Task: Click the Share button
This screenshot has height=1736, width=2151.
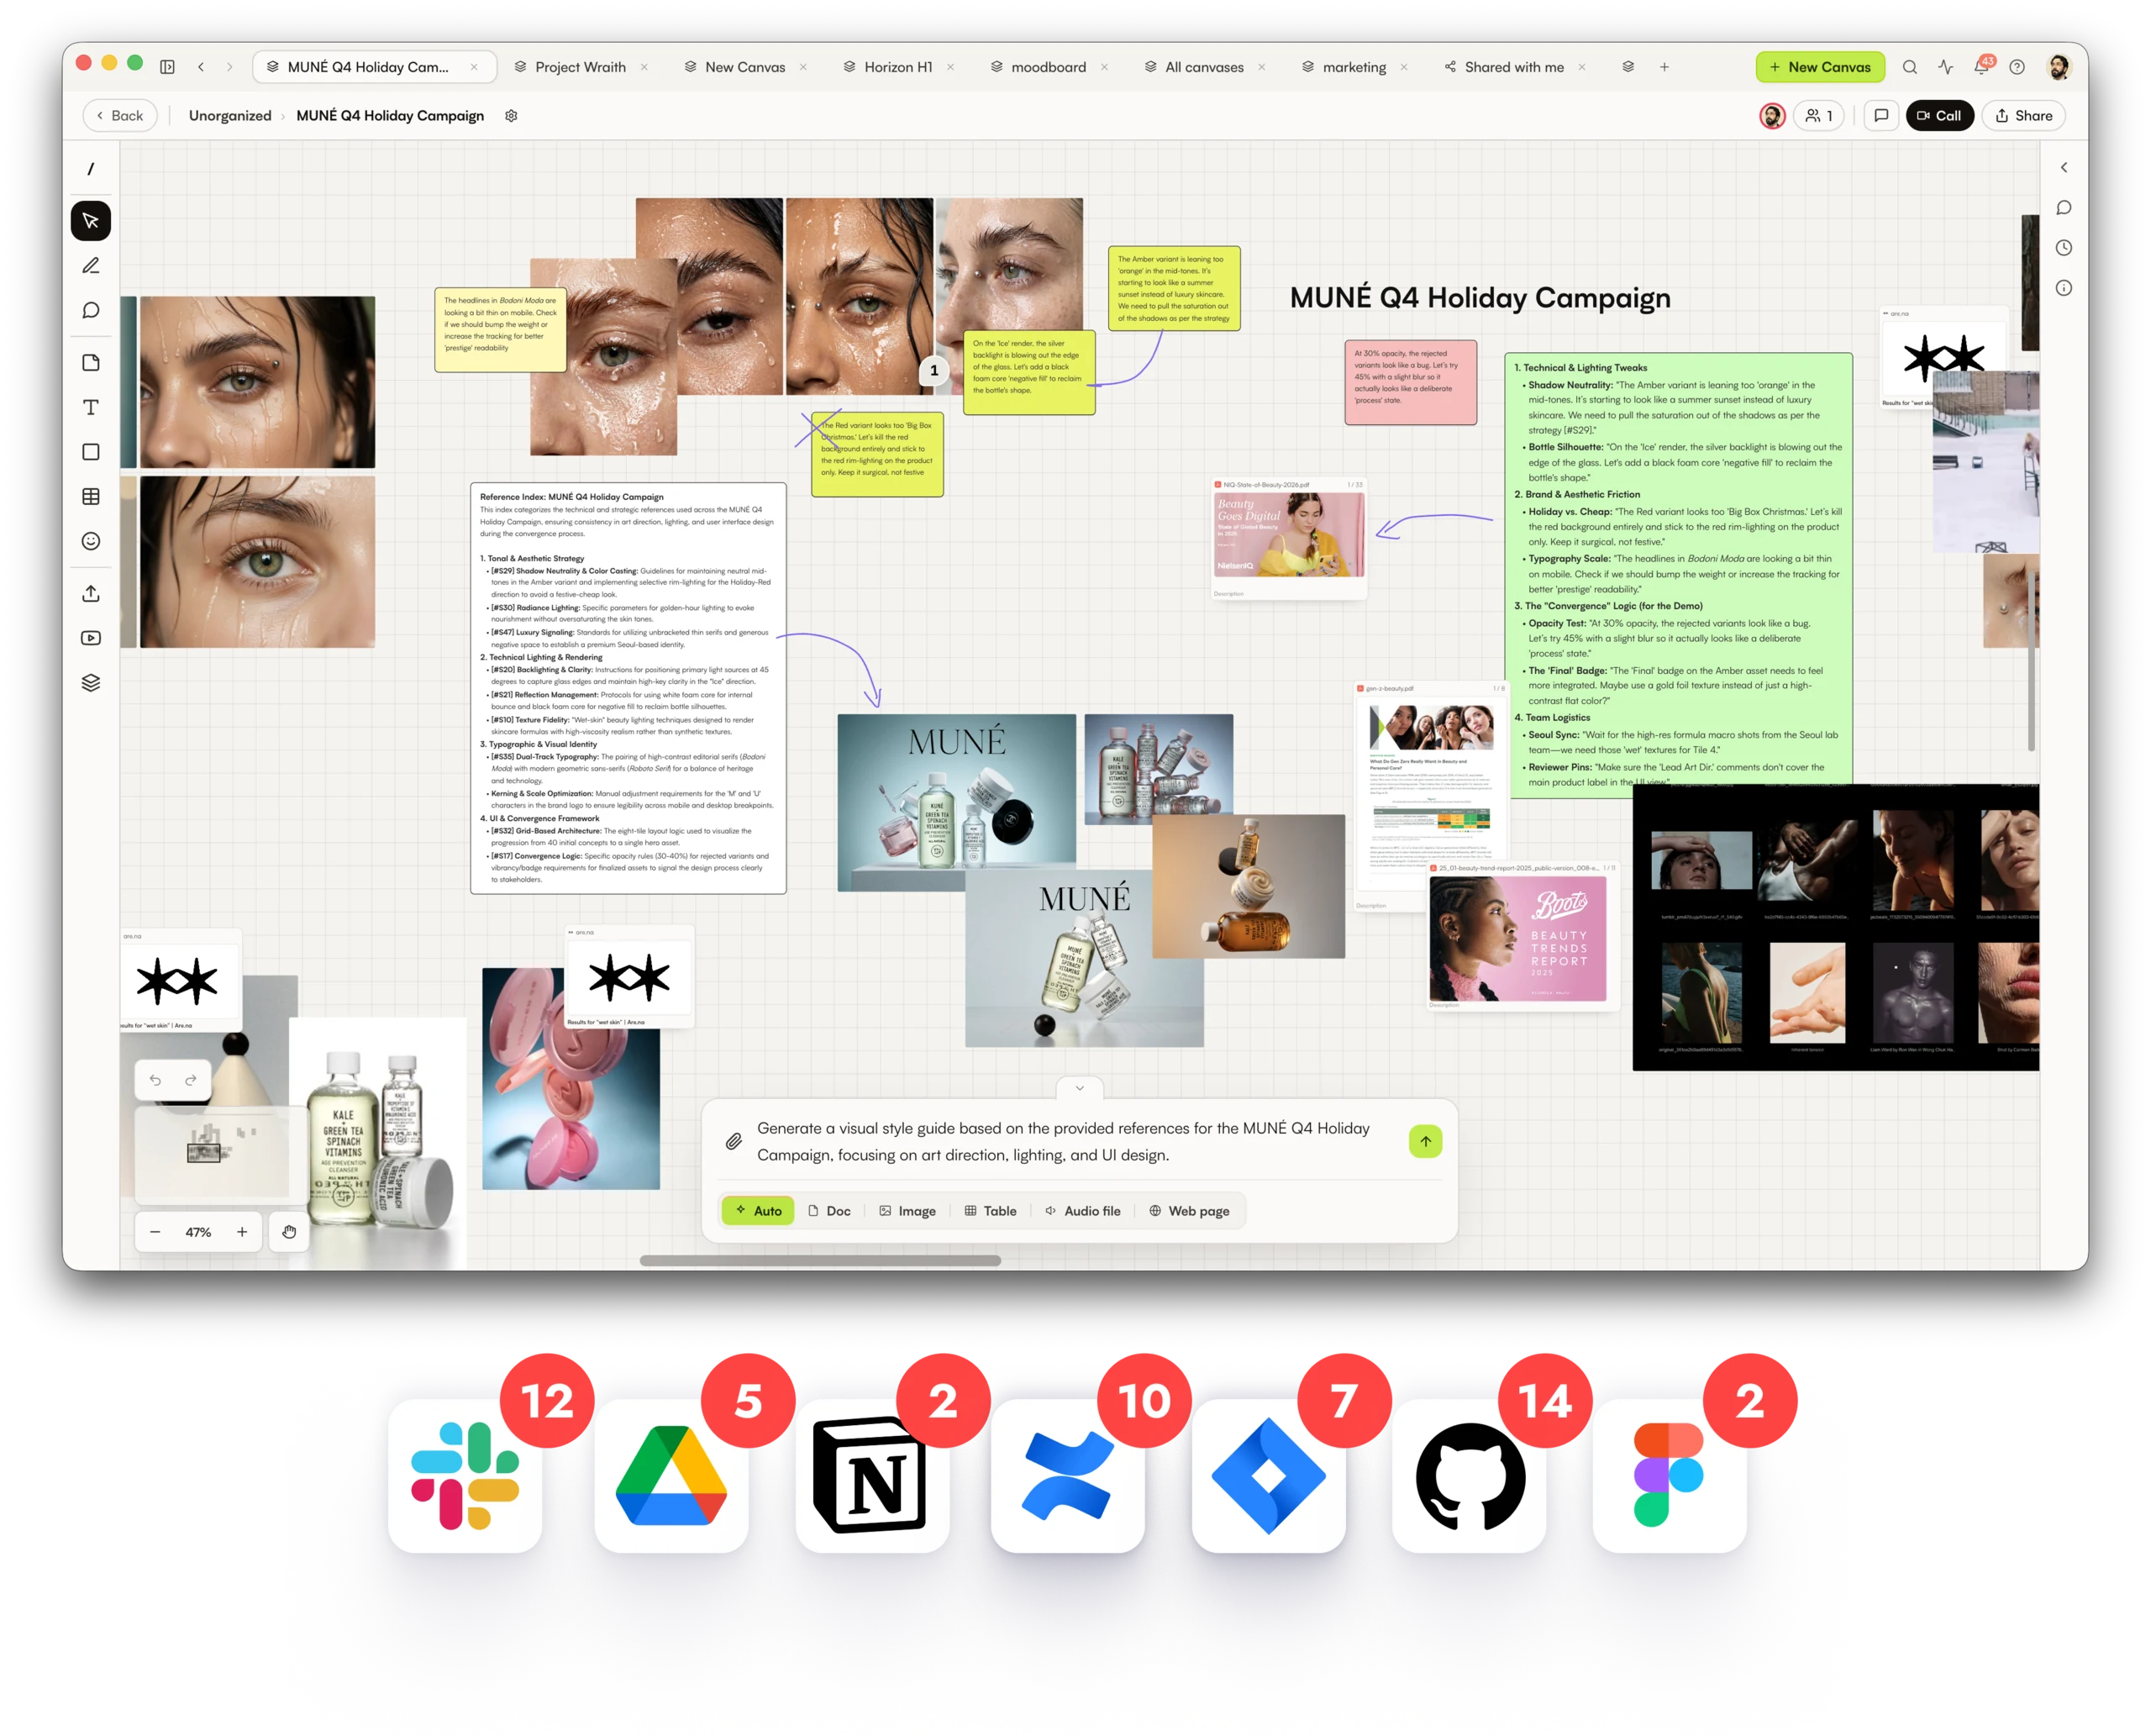Action: 2024,116
